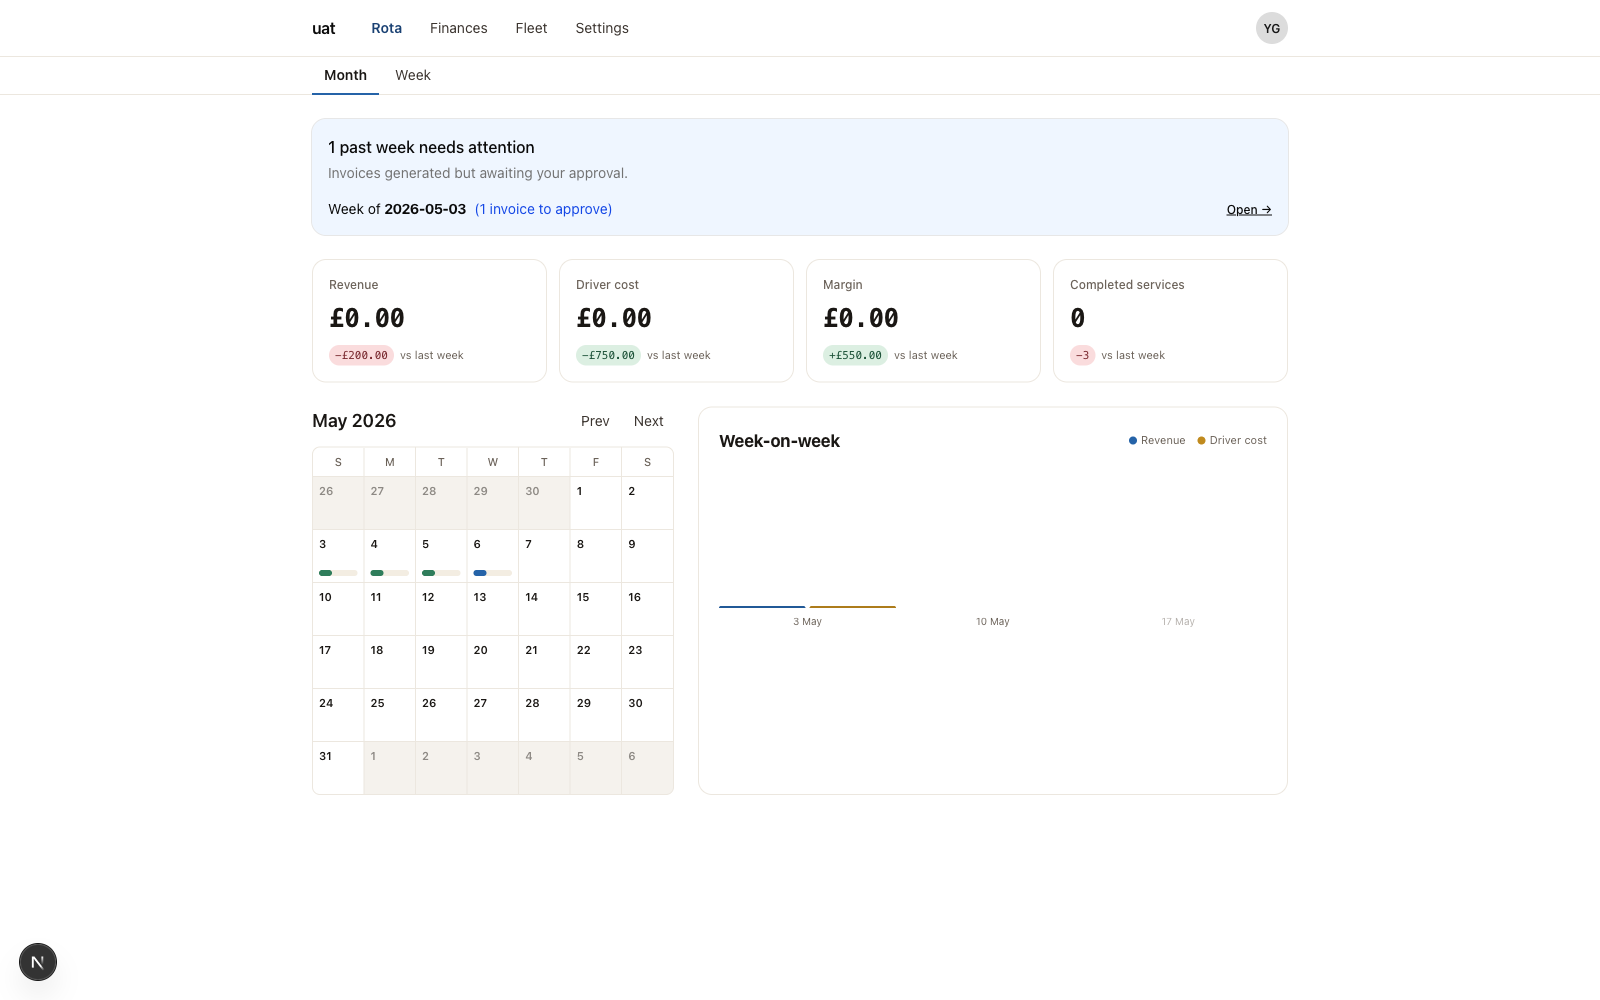Select the Completed services card
The width and height of the screenshot is (1600, 1000).
(x=1170, y=321)
